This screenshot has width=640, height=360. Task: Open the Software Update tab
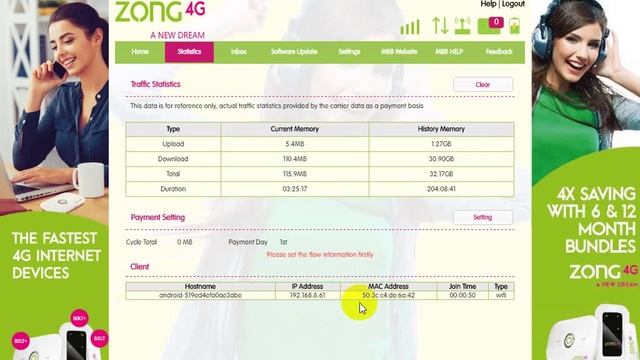pos(294,52)
